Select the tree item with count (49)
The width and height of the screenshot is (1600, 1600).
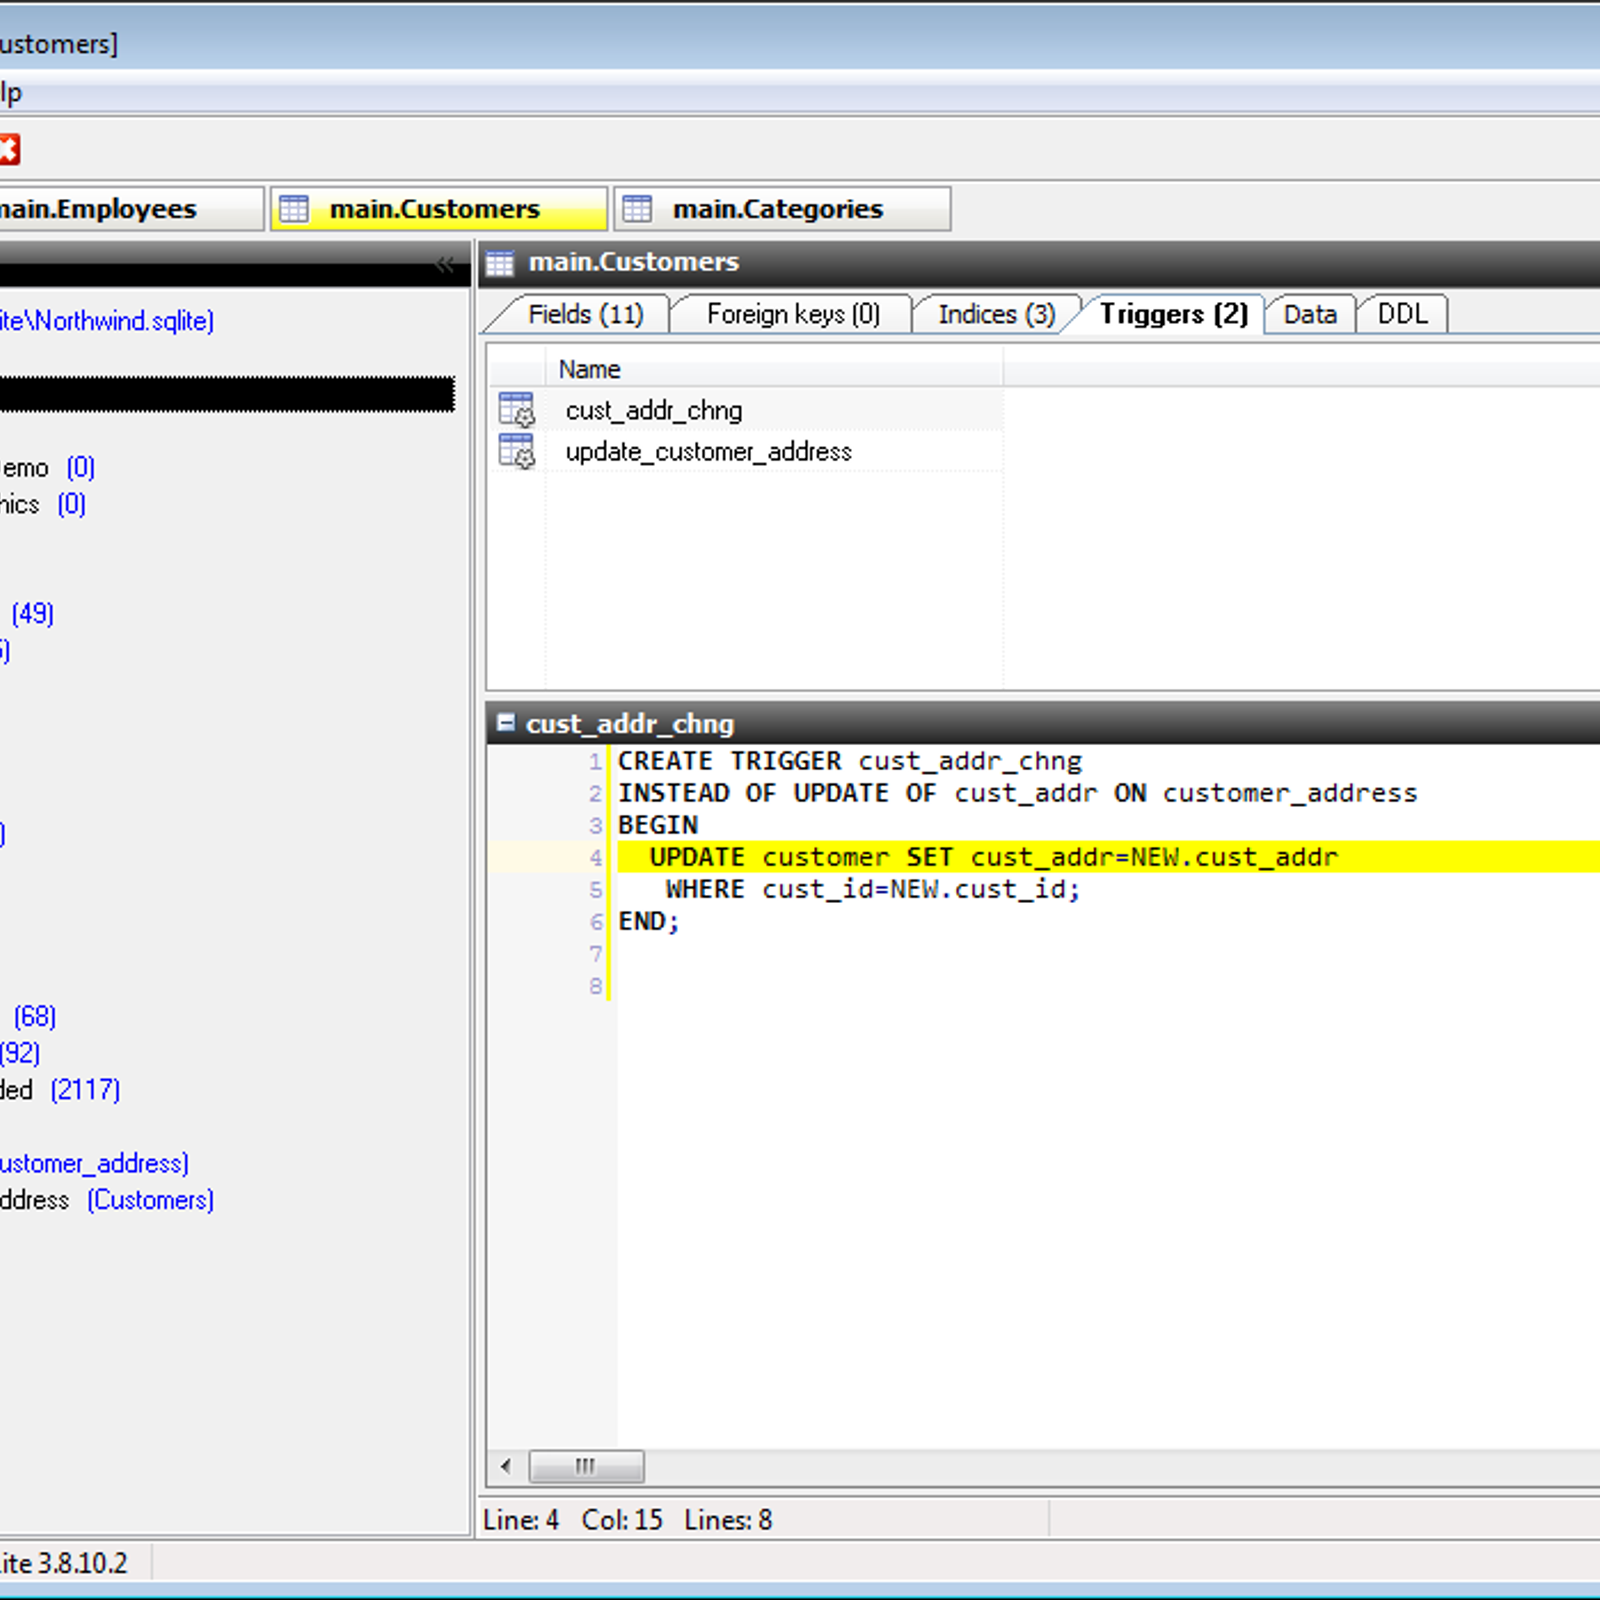tap(32, 613)
